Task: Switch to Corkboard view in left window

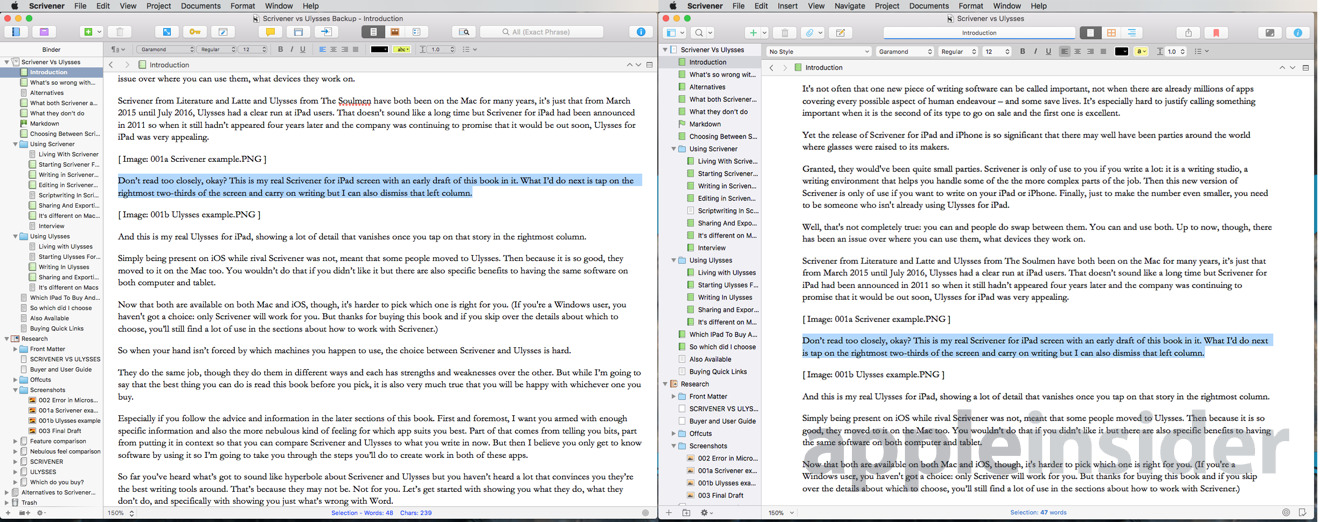Action: click(x=394, y=32)
